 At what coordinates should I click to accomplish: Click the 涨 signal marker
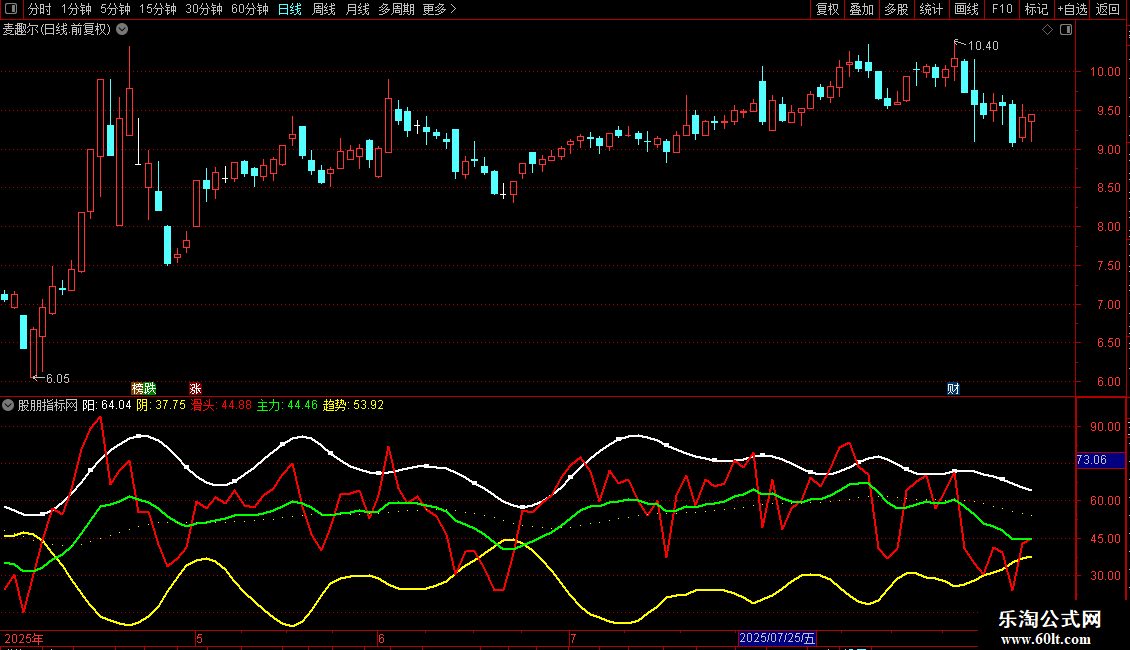click(195, 389)
